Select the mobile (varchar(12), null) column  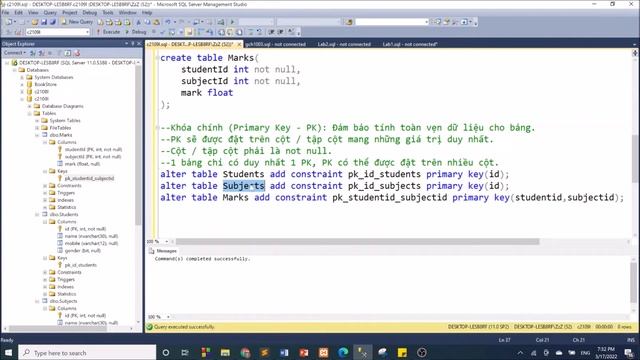pos(91,243)
